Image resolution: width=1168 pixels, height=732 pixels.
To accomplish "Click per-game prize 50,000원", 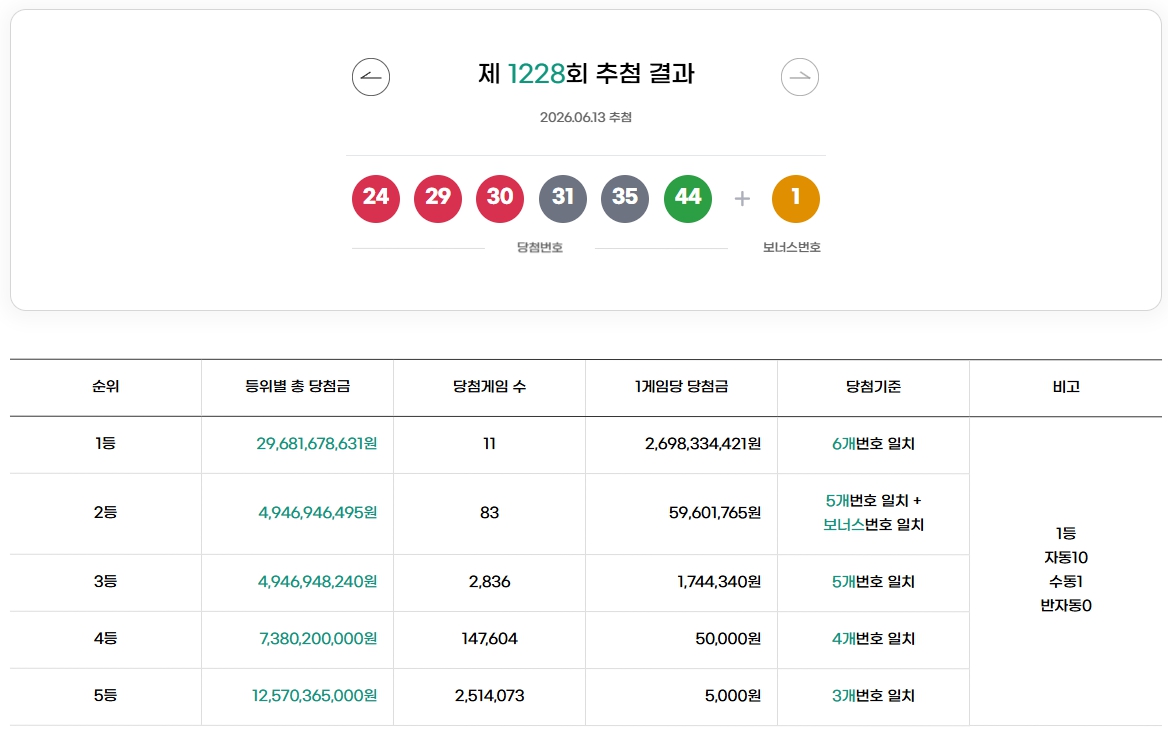I will [x=729, y=638].
